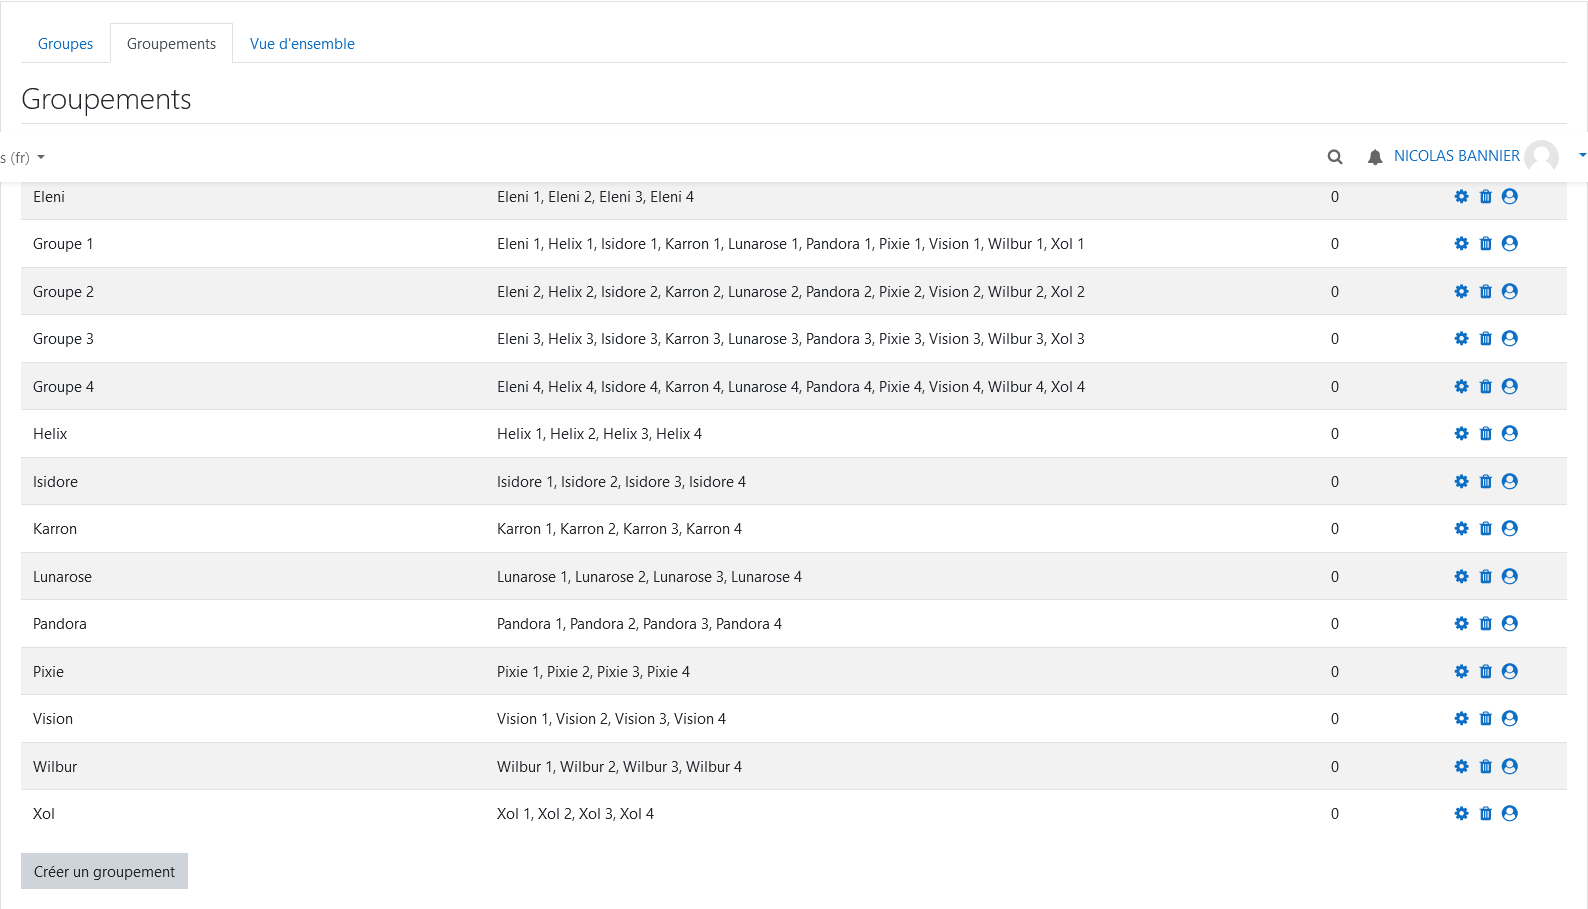Click trash icon for Lunarose row
This screenshot has width=1588, height=909.
click(1486, 577)
